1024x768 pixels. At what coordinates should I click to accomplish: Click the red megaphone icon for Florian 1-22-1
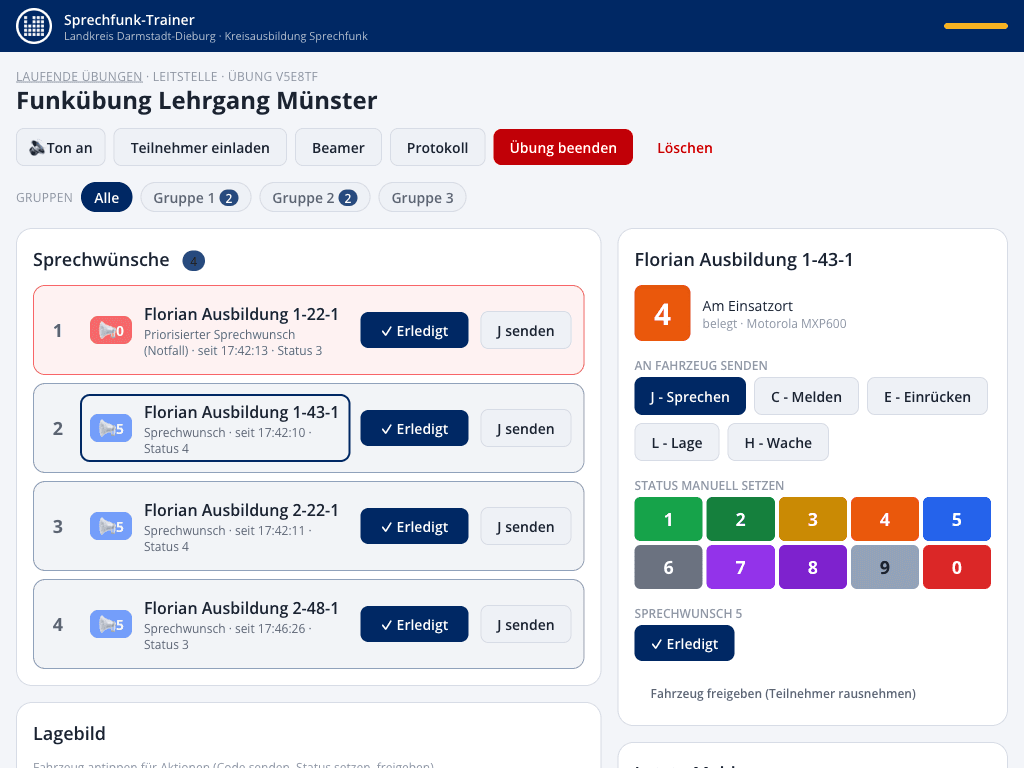(111, 330)
